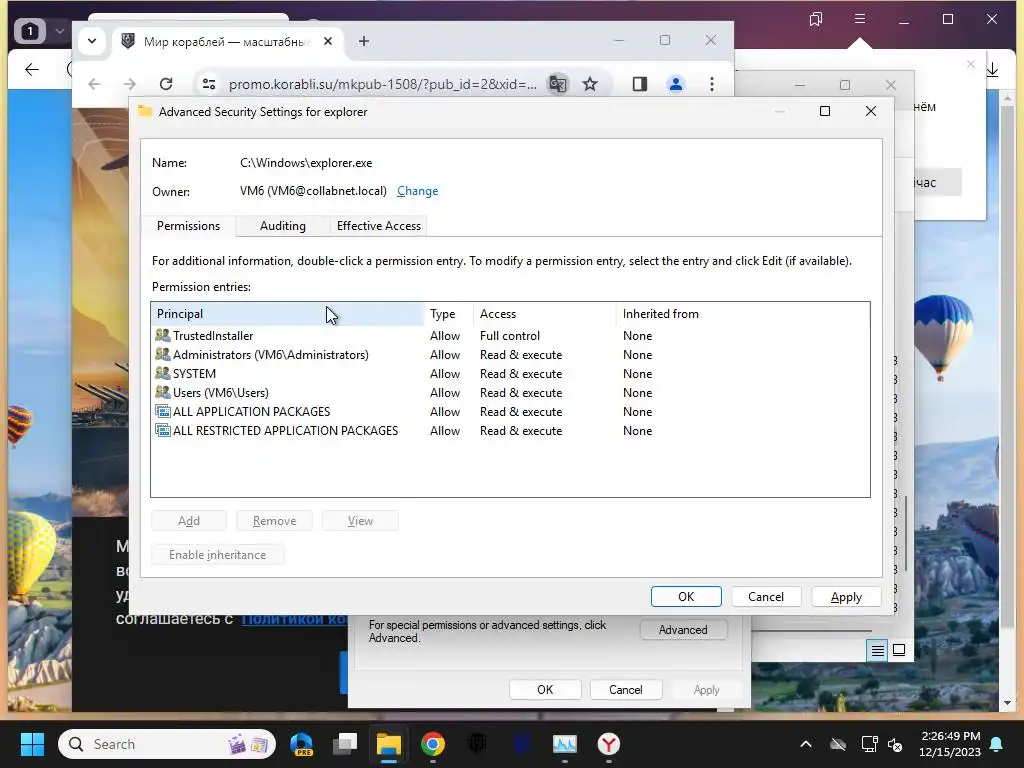Select the Administrators (VM6\Administrators) entry
The image size is (1024, 768).
coord(509,355)
